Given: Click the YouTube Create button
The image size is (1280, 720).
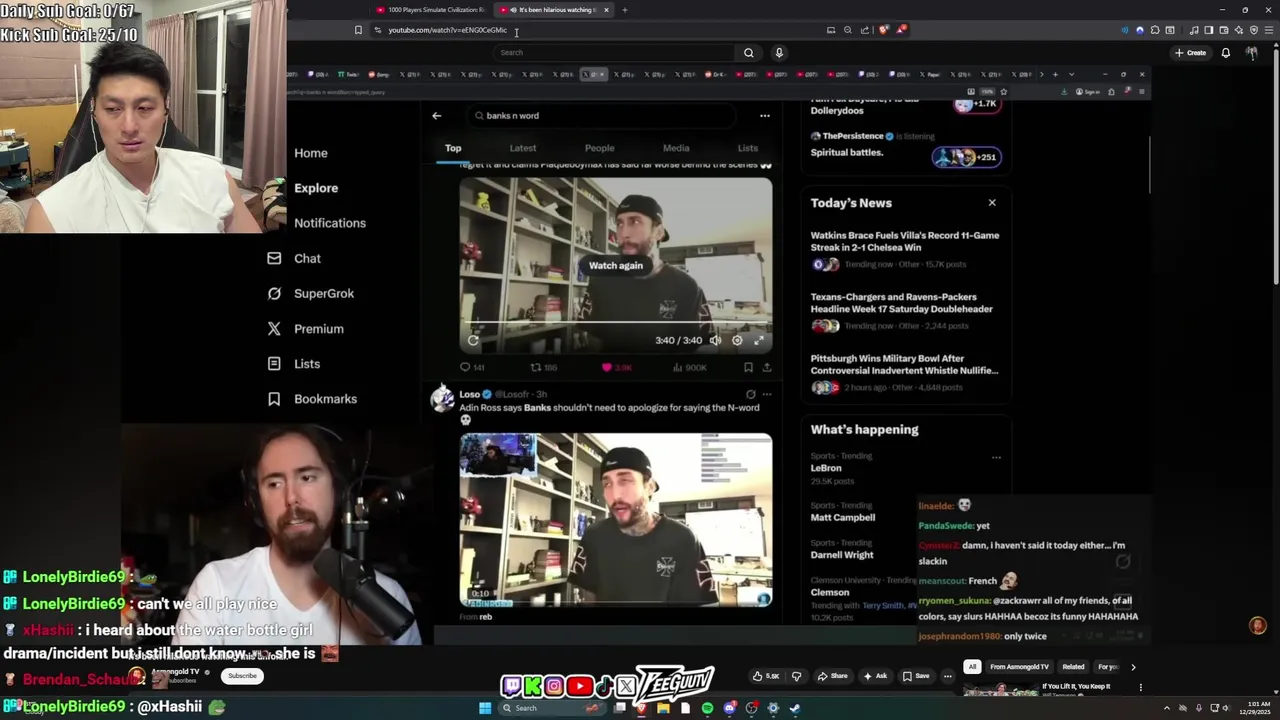Looking at the screenshot, I should [x=1190, y=52].
